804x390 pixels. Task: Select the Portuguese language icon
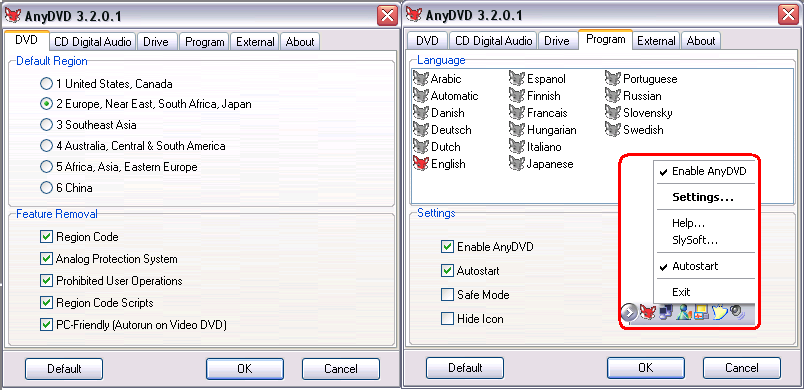pos(613,78)
